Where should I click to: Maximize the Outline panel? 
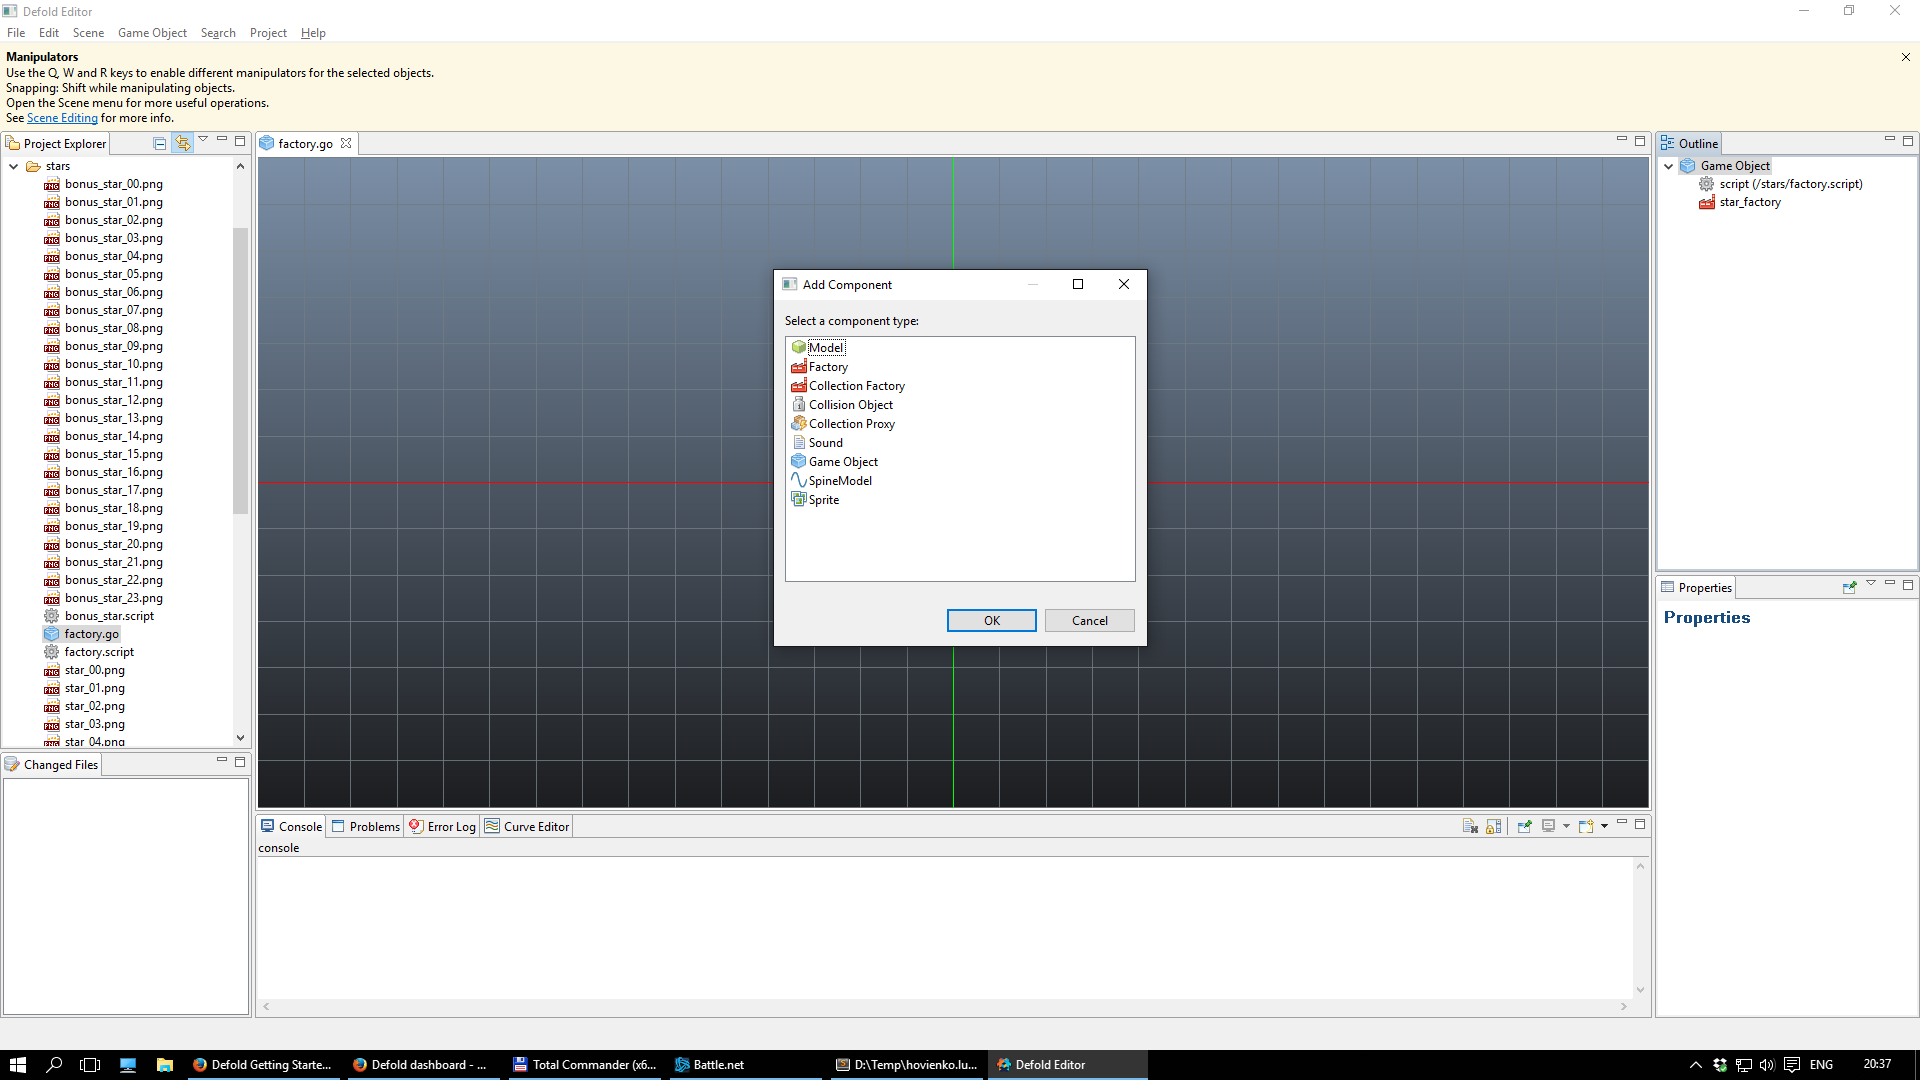pyautogui.click(x=1908, y=141)
